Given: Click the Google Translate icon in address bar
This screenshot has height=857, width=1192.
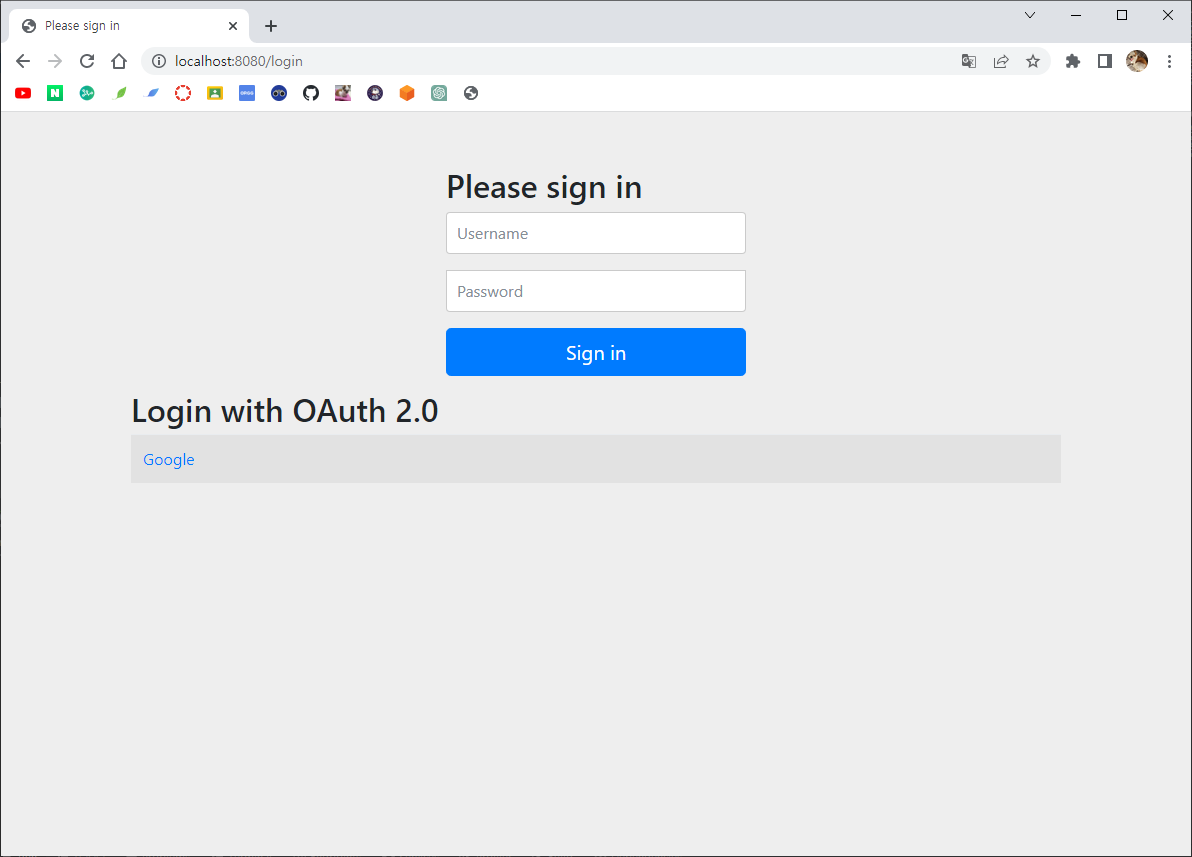Looking at the screenshot, I should tap(968, 61).
